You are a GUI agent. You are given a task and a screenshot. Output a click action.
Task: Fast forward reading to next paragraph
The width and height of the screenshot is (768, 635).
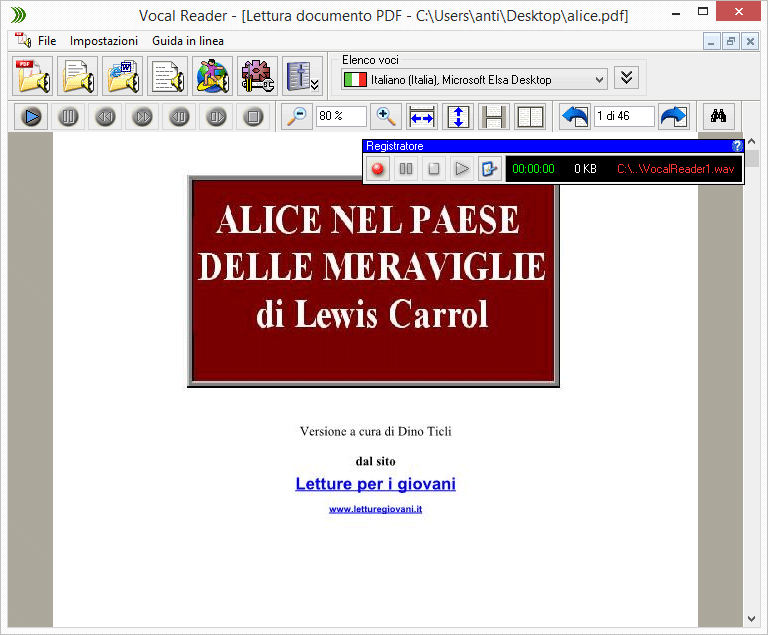click(143, 117)
